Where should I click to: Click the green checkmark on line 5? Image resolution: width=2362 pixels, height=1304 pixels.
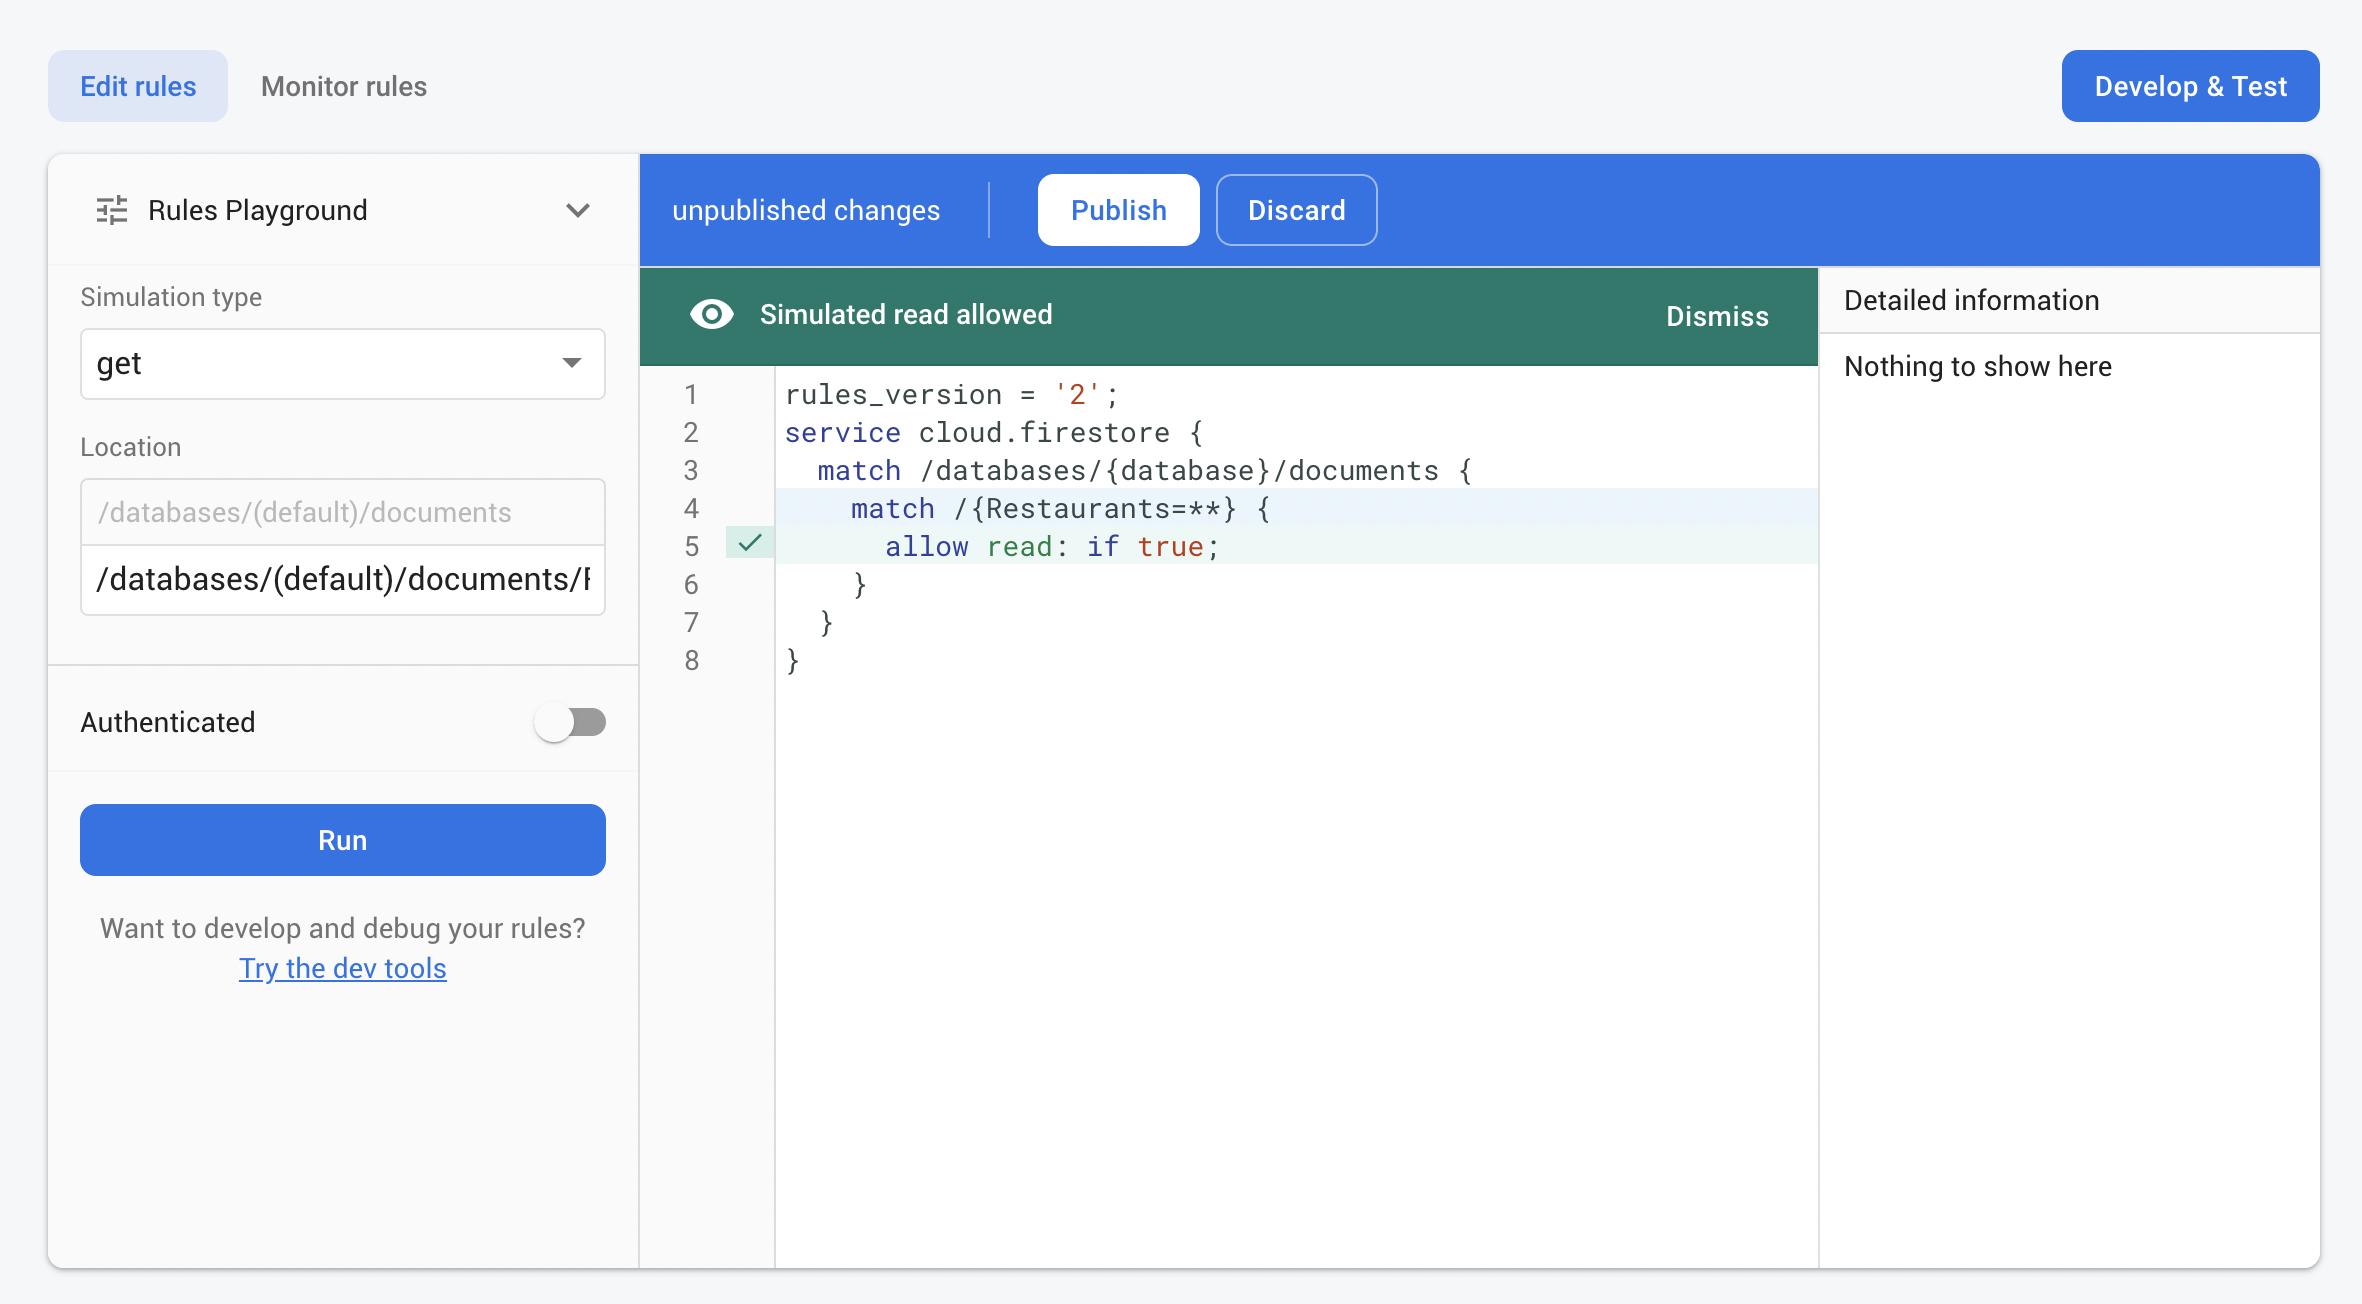click(750, 543)
